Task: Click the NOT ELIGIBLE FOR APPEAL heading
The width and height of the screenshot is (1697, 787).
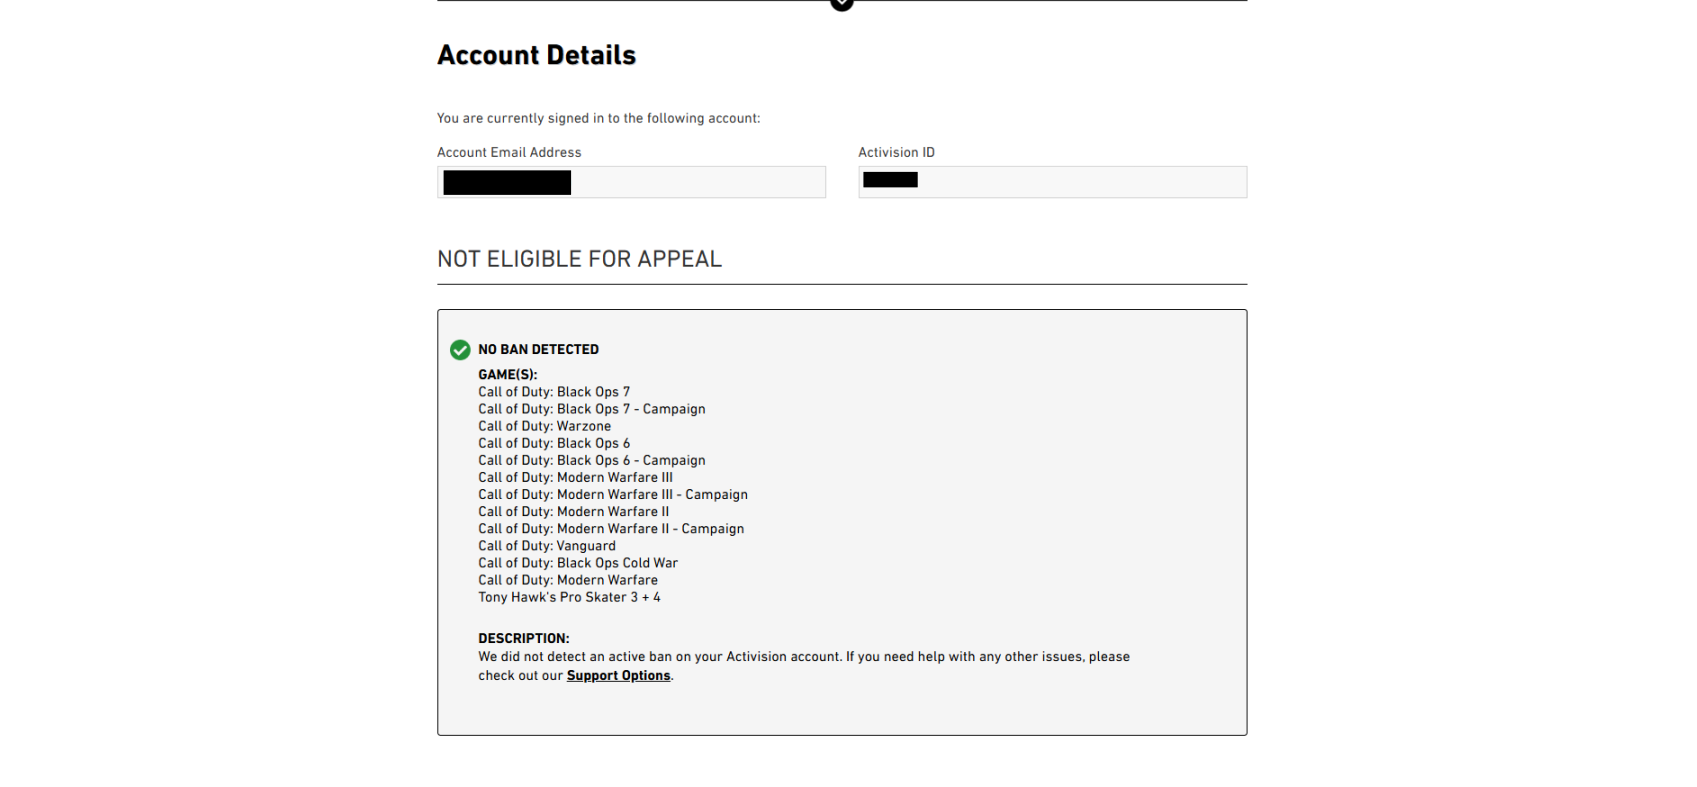Action: pyautogui.click(x=579, y=259)
